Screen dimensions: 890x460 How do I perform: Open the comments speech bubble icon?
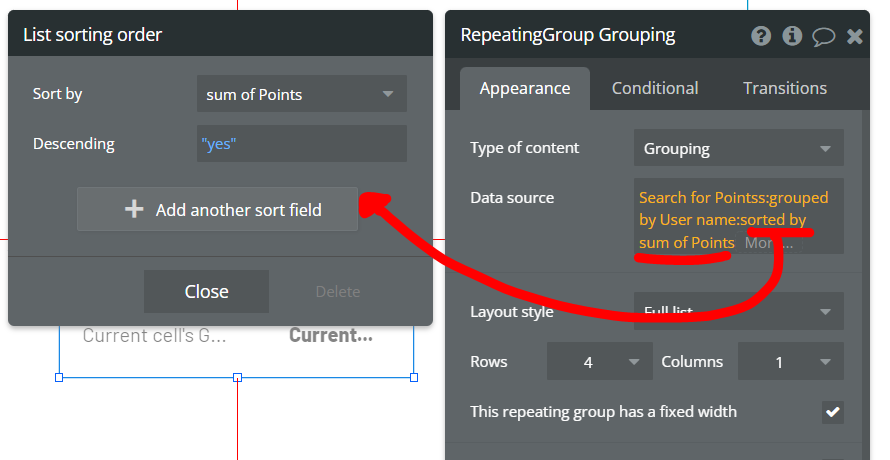[x=823, y=37]
